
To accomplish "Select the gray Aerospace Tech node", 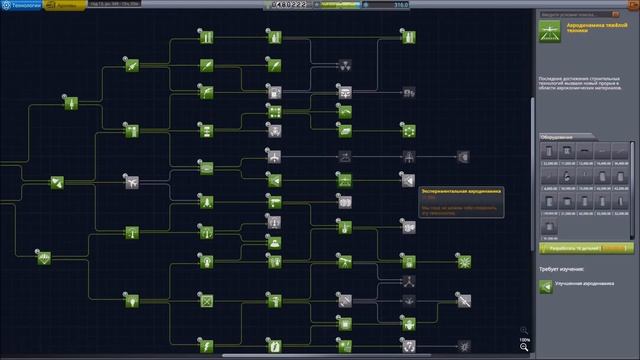I will tap(464, 157).
